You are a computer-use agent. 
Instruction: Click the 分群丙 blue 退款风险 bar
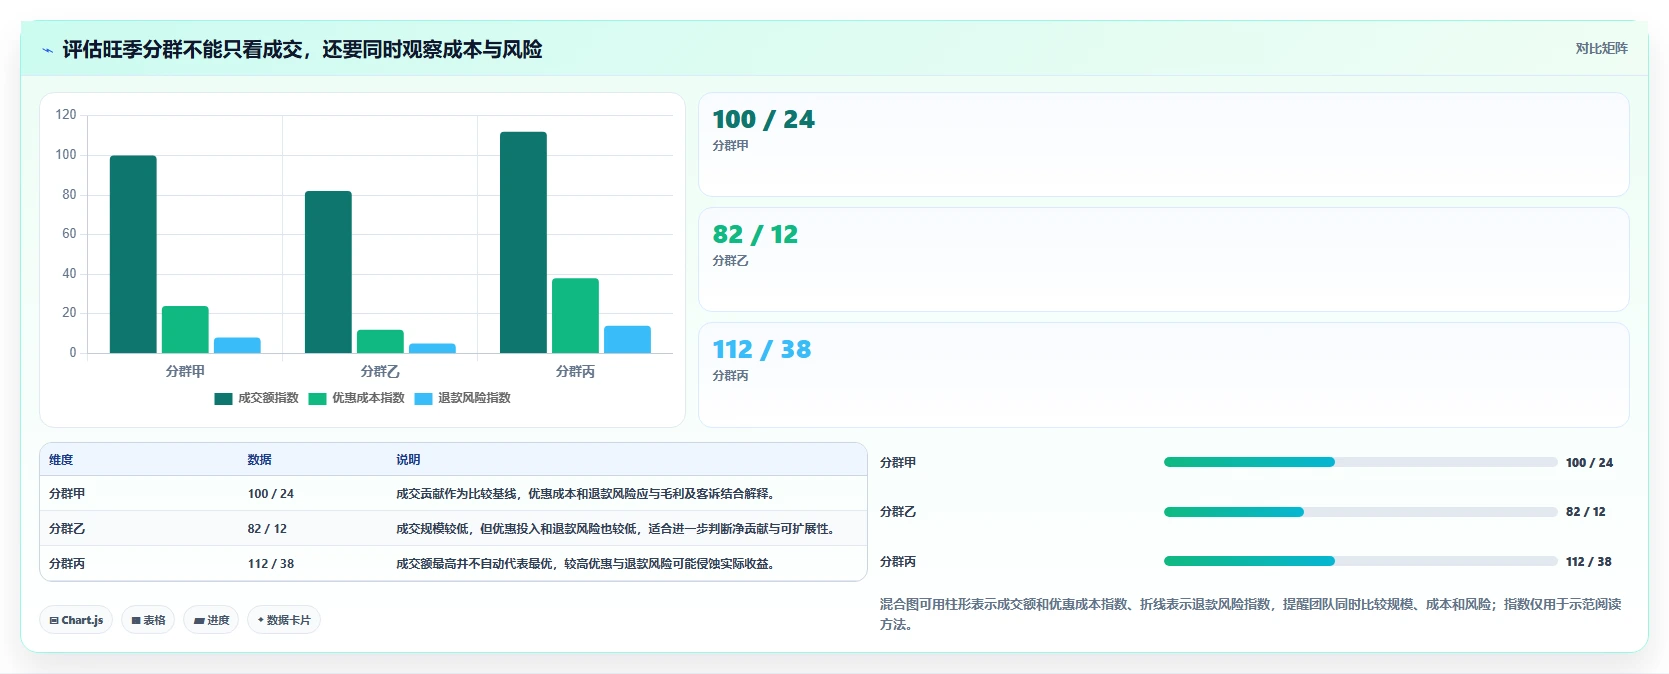[x=627, y=339]
